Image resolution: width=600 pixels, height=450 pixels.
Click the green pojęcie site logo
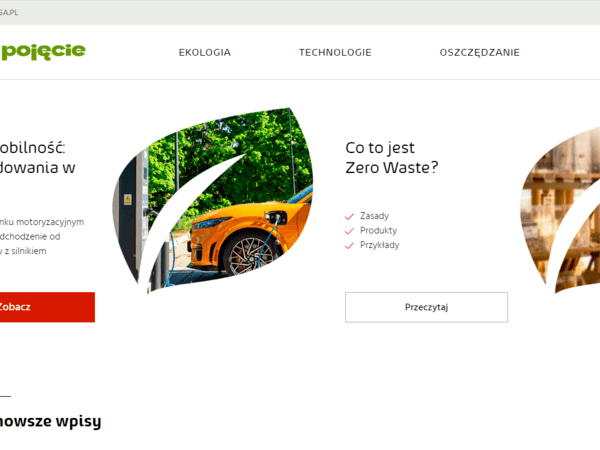pos(43,52)
